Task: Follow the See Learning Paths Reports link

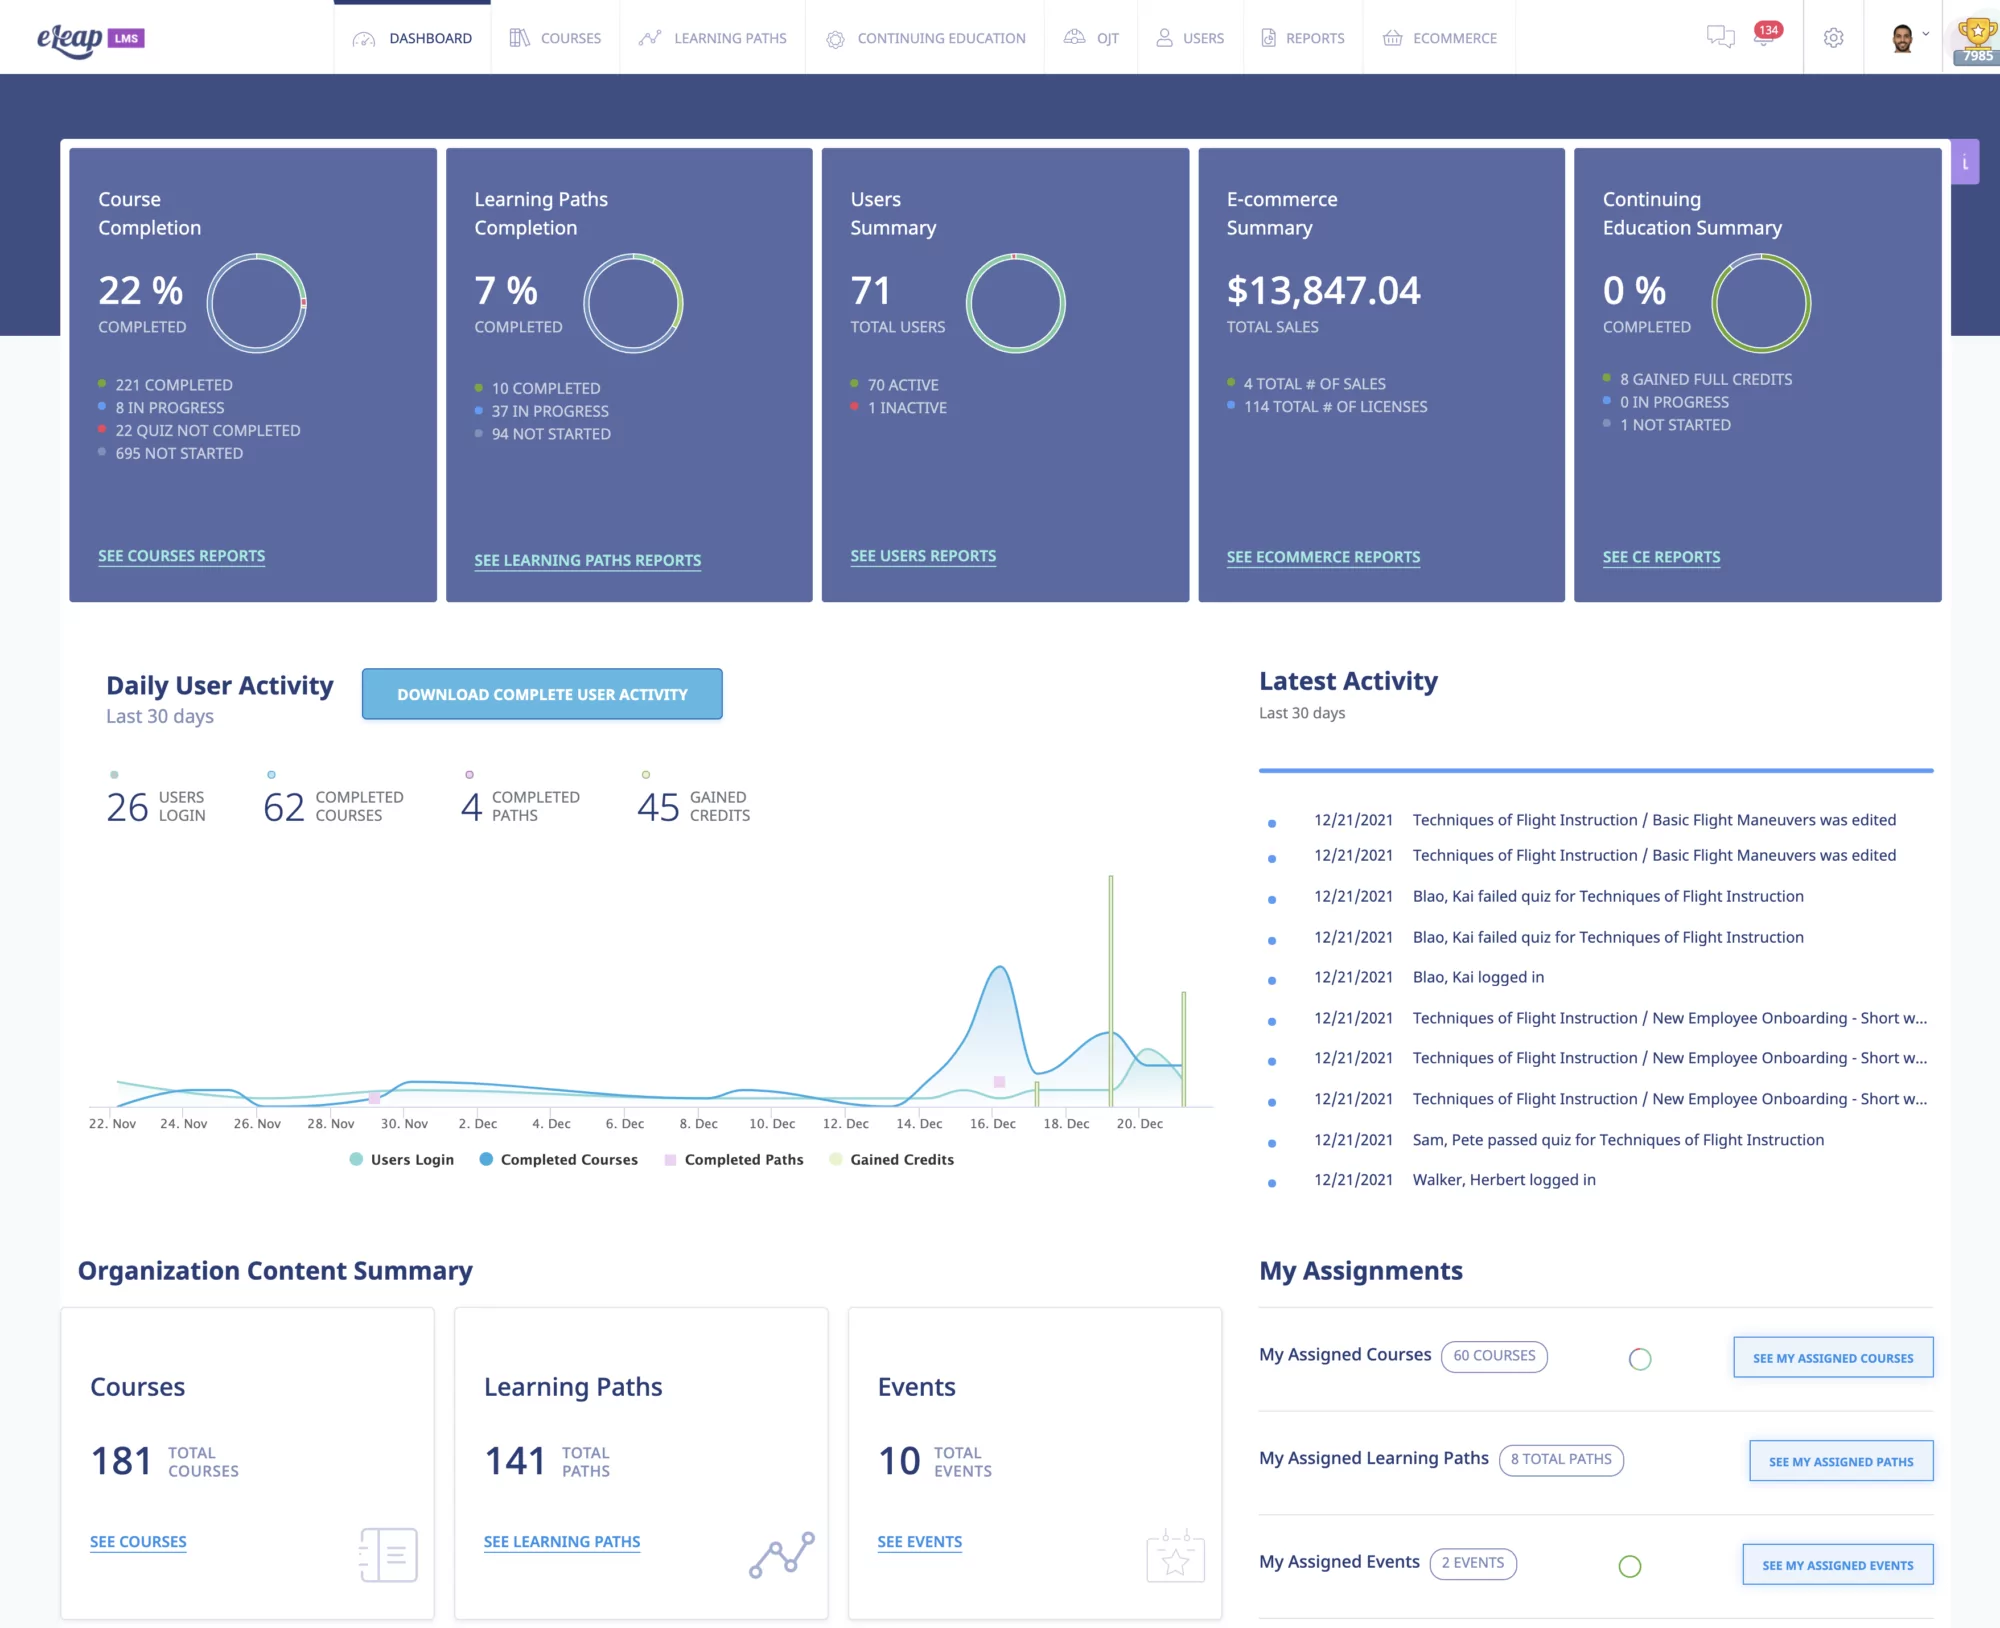Action: (588, 561)
